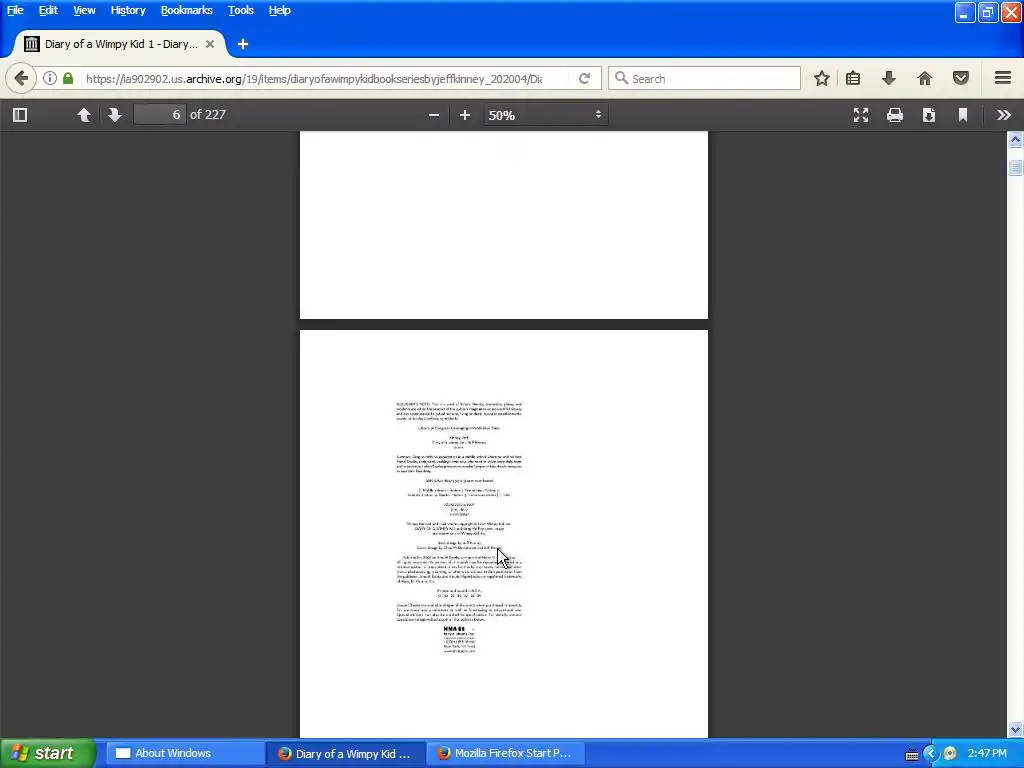Open the View menu
This screenshot has height=768, width=1024.
tap(84, 10)
